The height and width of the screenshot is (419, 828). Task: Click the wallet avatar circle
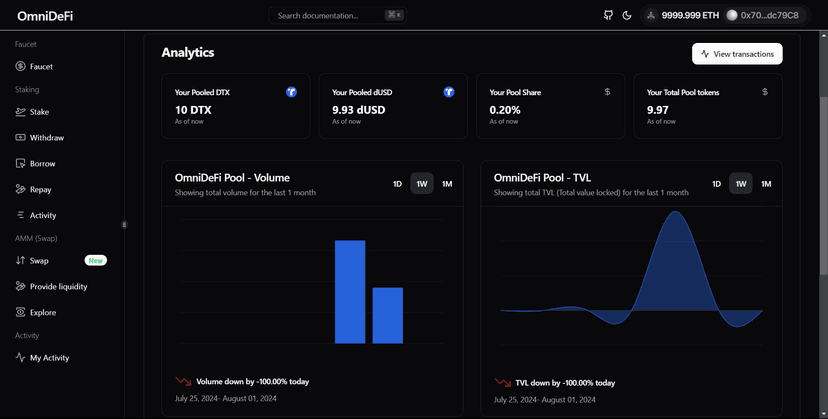tap(732, 15)
